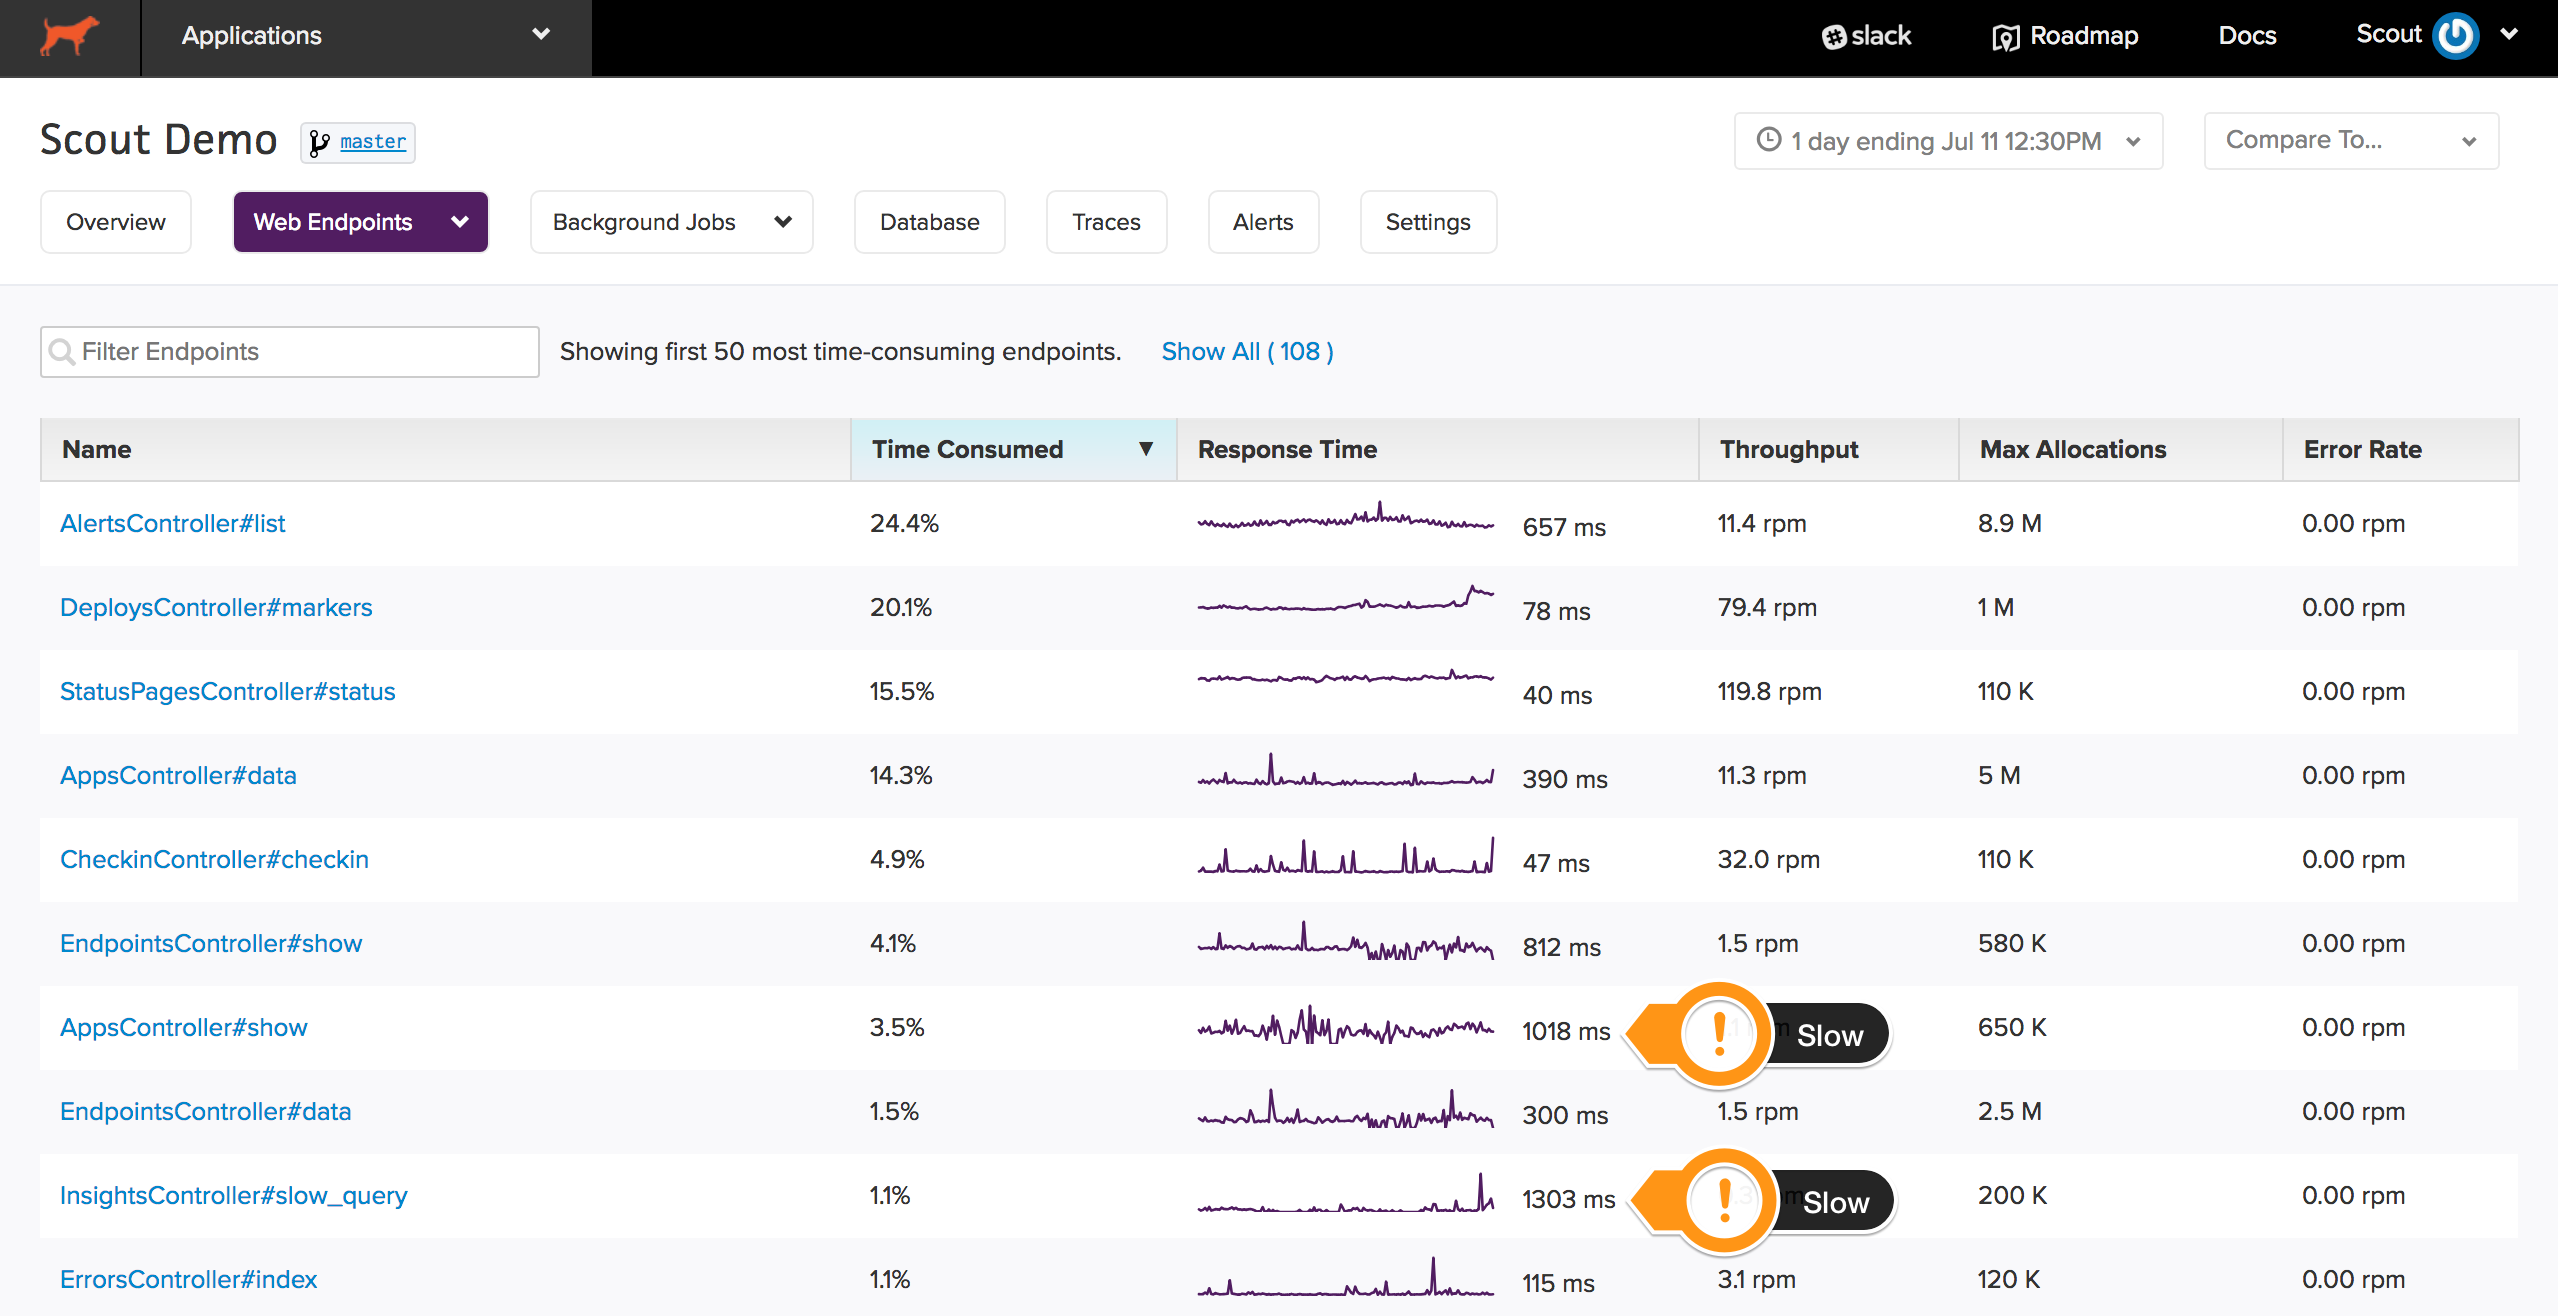The height and width of the screenshot is (1316, 2558).
Task: Open the DeploysController#markers endpoint
Action: coord(216,608)
